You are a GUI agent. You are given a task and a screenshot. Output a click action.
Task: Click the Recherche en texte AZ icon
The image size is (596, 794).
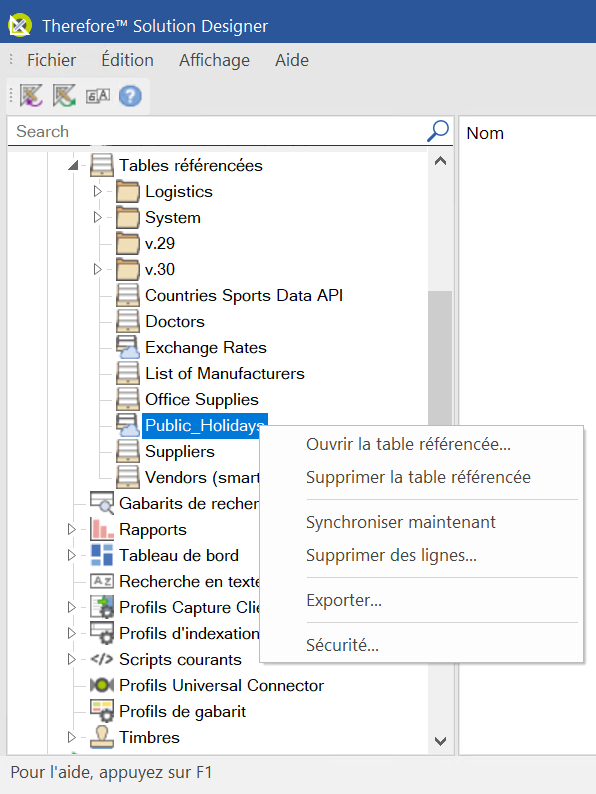(x=102, y=581)
